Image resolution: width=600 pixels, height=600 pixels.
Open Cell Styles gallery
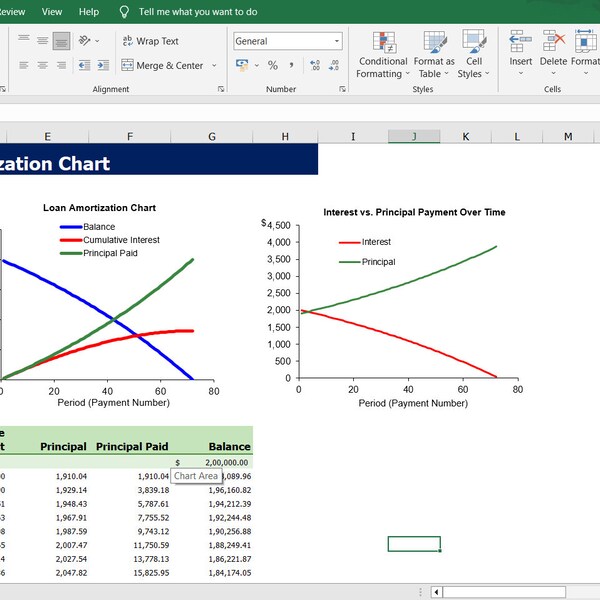[474, 54]
